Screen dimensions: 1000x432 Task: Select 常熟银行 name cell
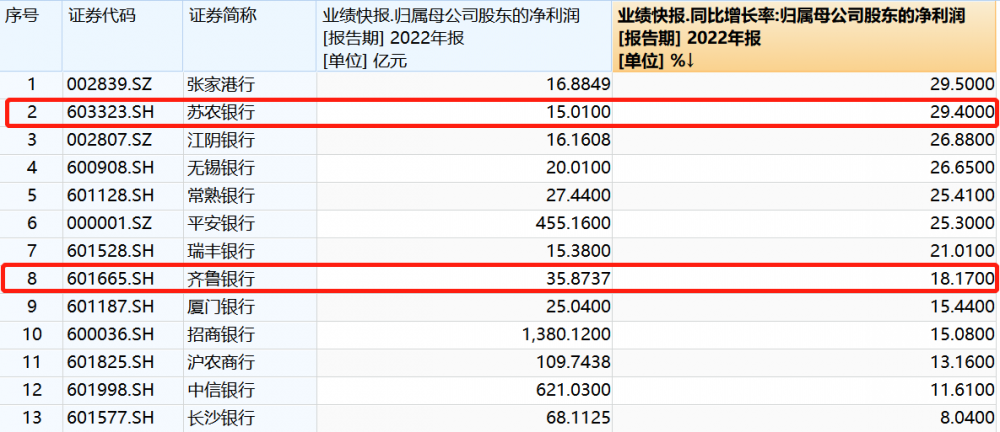click(x=221, y=195)
